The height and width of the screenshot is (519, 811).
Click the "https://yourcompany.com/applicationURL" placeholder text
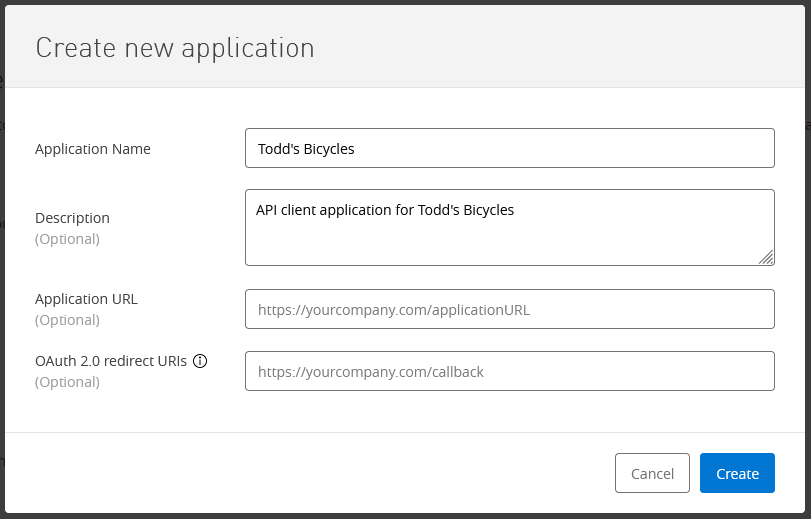click(x=393, y=310)
